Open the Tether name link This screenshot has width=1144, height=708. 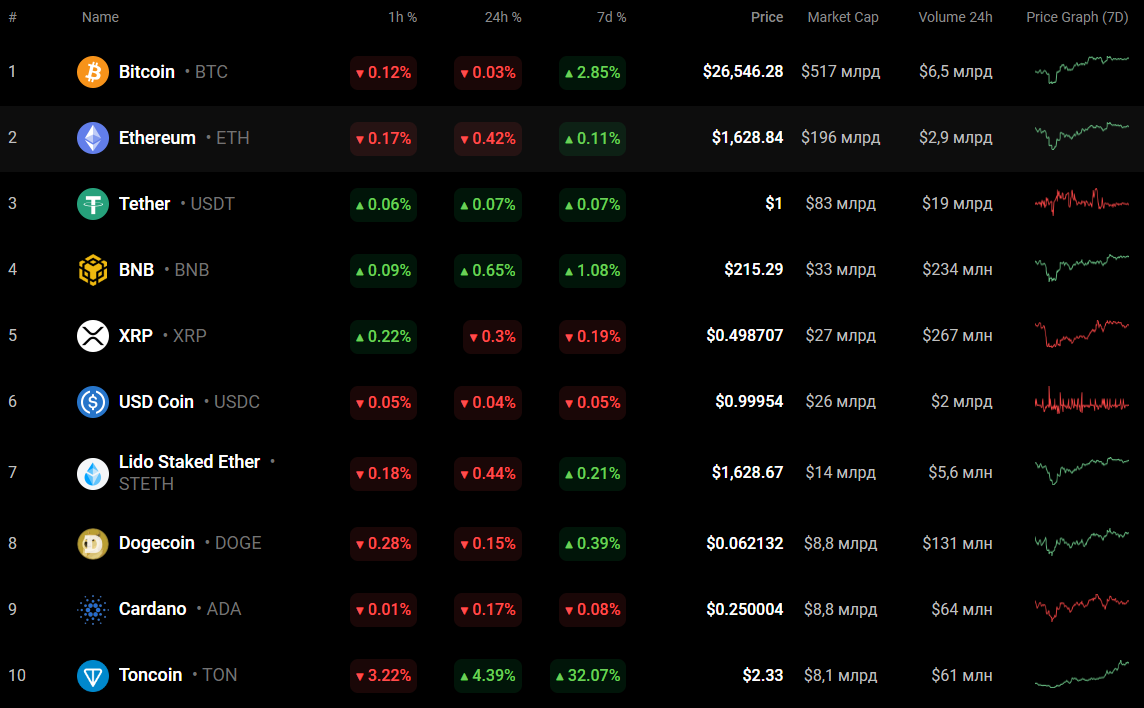pos(144,204)
